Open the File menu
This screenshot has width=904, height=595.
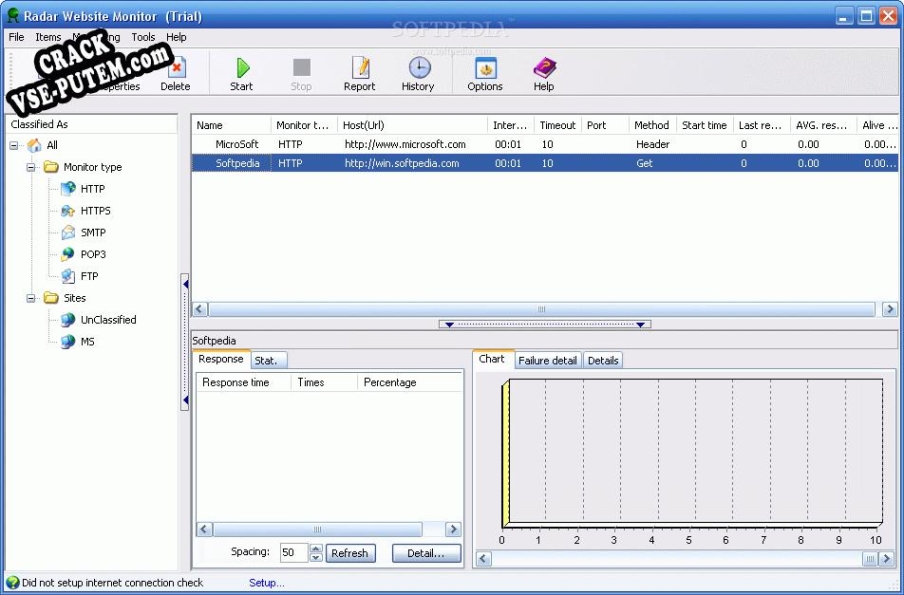(x=16, y=37)
